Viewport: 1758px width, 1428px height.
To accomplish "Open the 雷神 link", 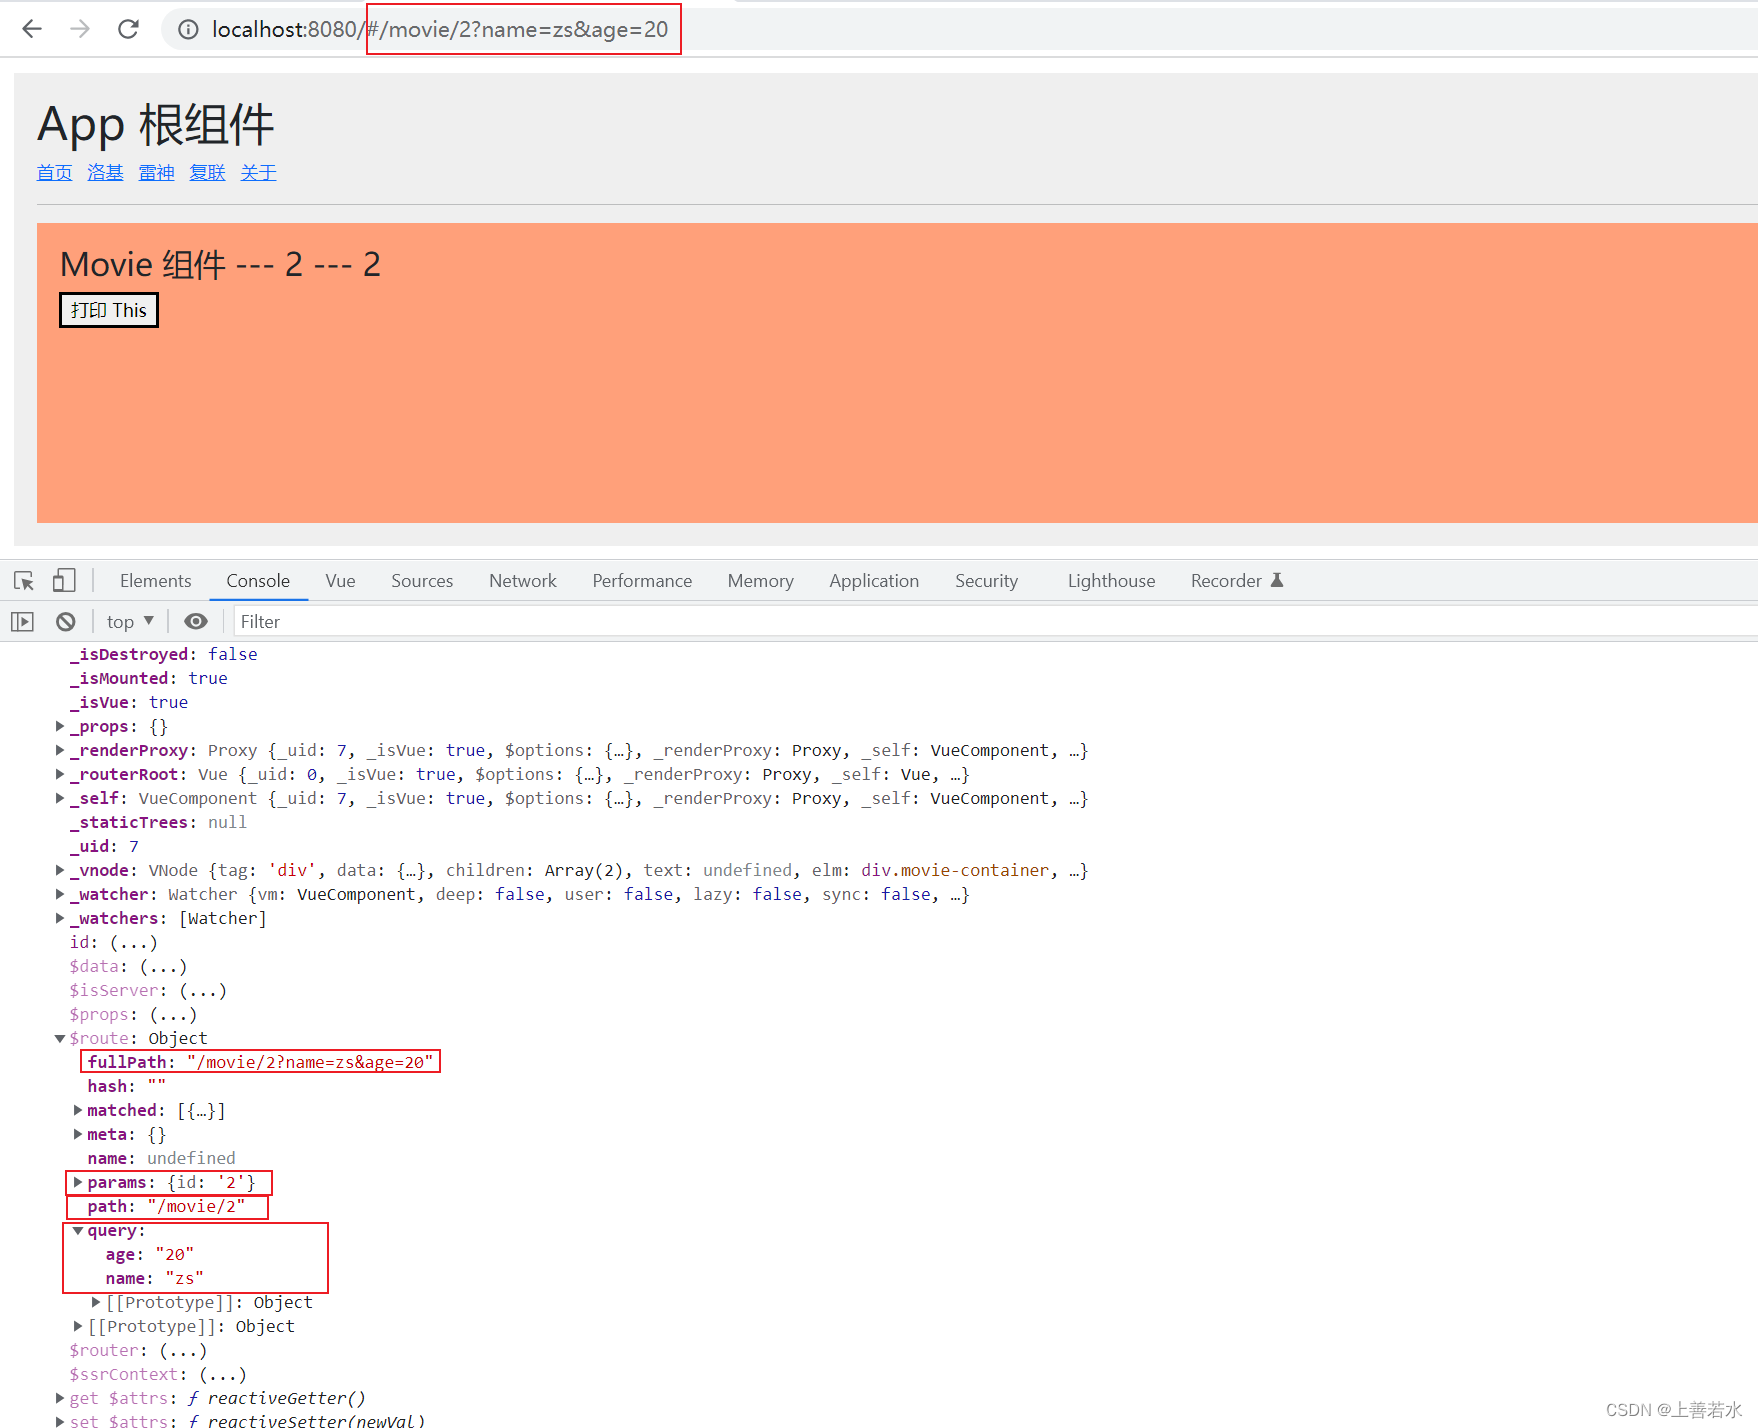I will 156,173.
